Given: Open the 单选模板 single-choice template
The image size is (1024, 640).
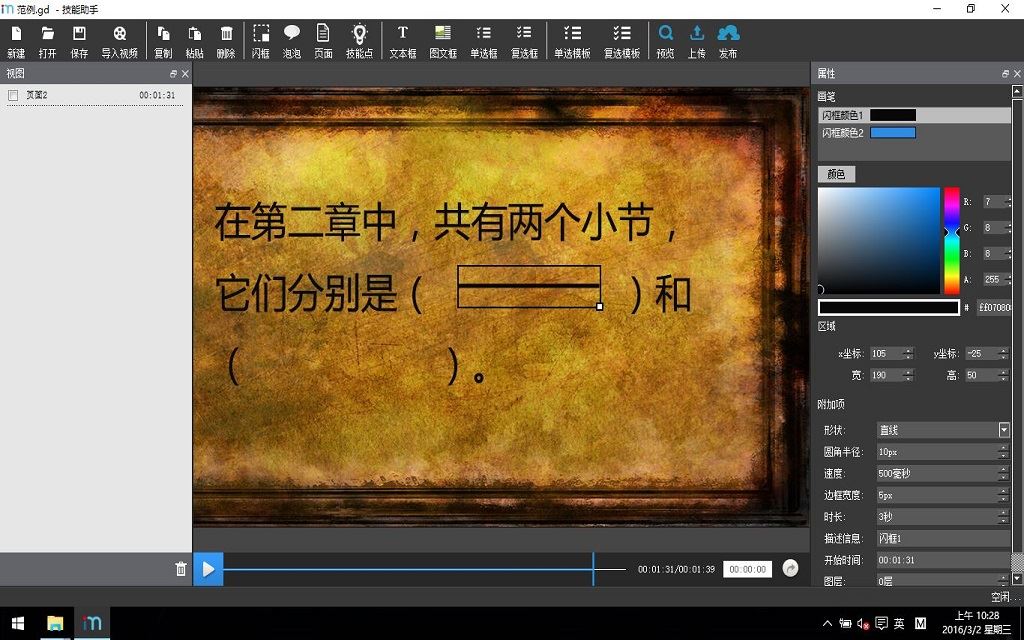Looking at the screenshot, I should 572,41.
